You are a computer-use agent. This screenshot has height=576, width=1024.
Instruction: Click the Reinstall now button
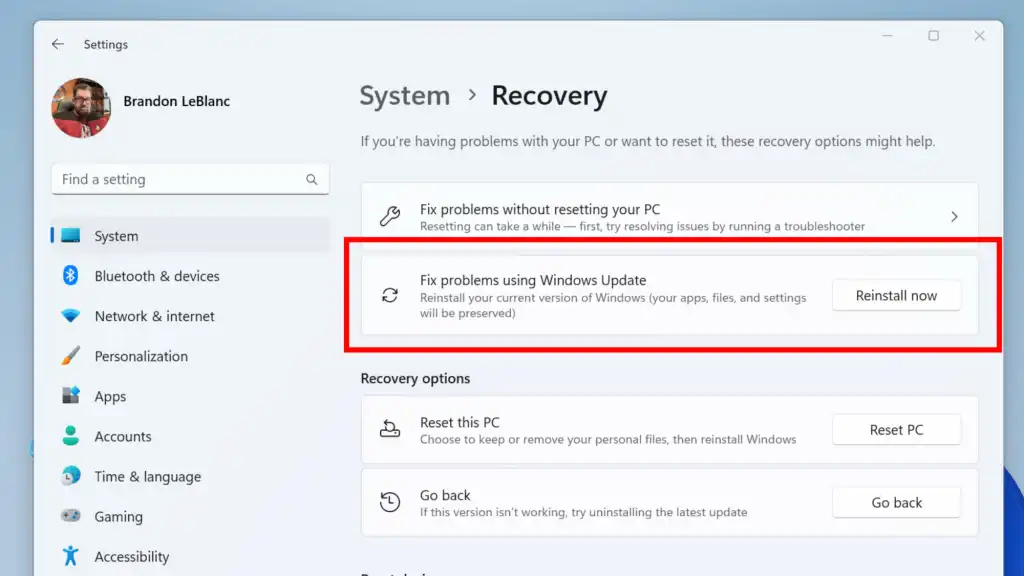(896, 295)
